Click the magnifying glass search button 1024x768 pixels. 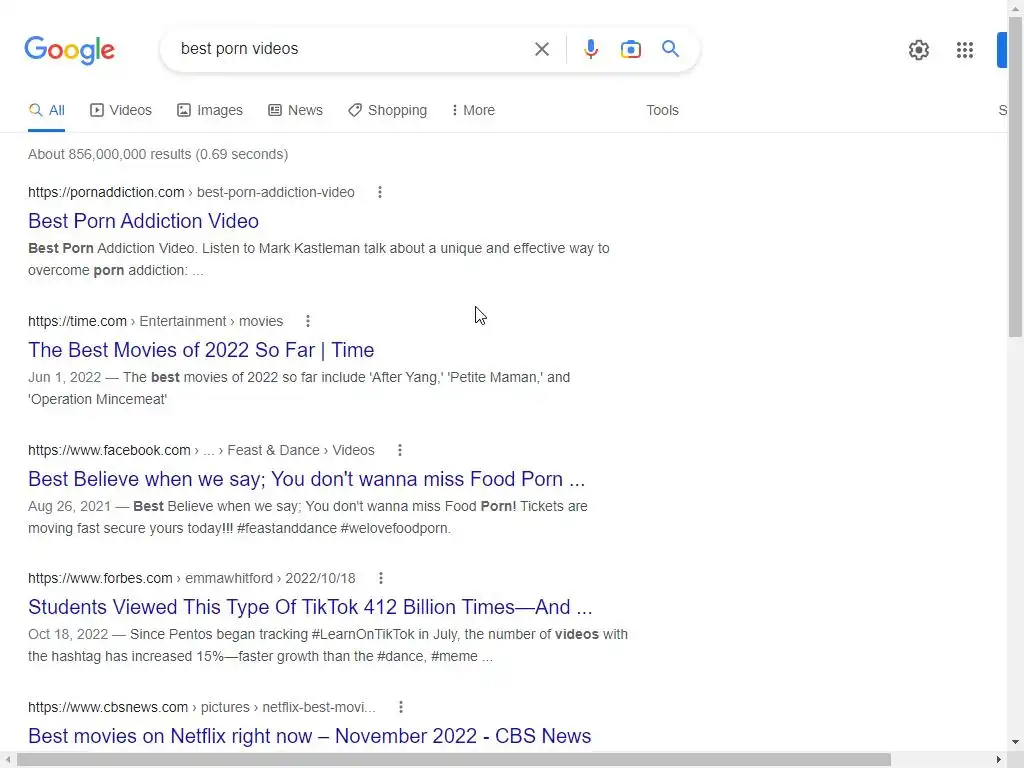(670, 49)
